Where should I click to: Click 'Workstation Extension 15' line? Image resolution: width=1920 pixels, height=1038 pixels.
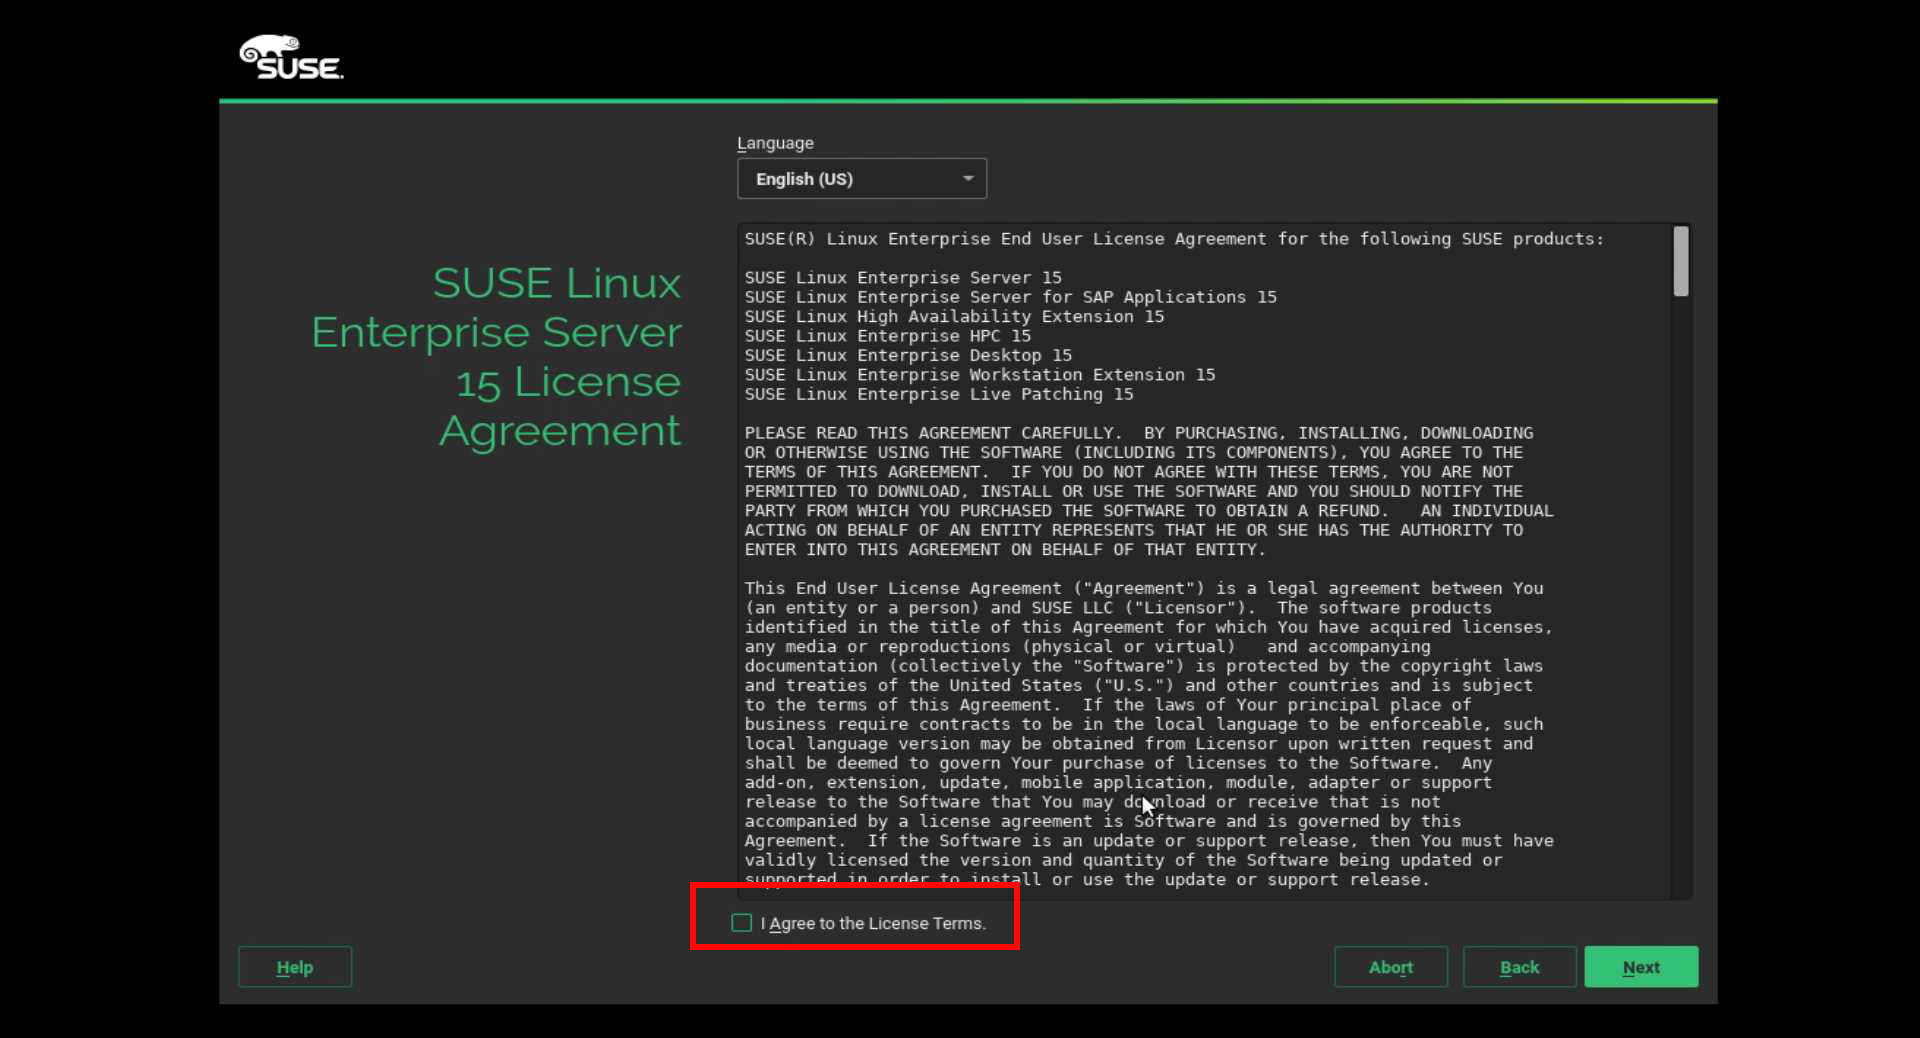point(980,375)
